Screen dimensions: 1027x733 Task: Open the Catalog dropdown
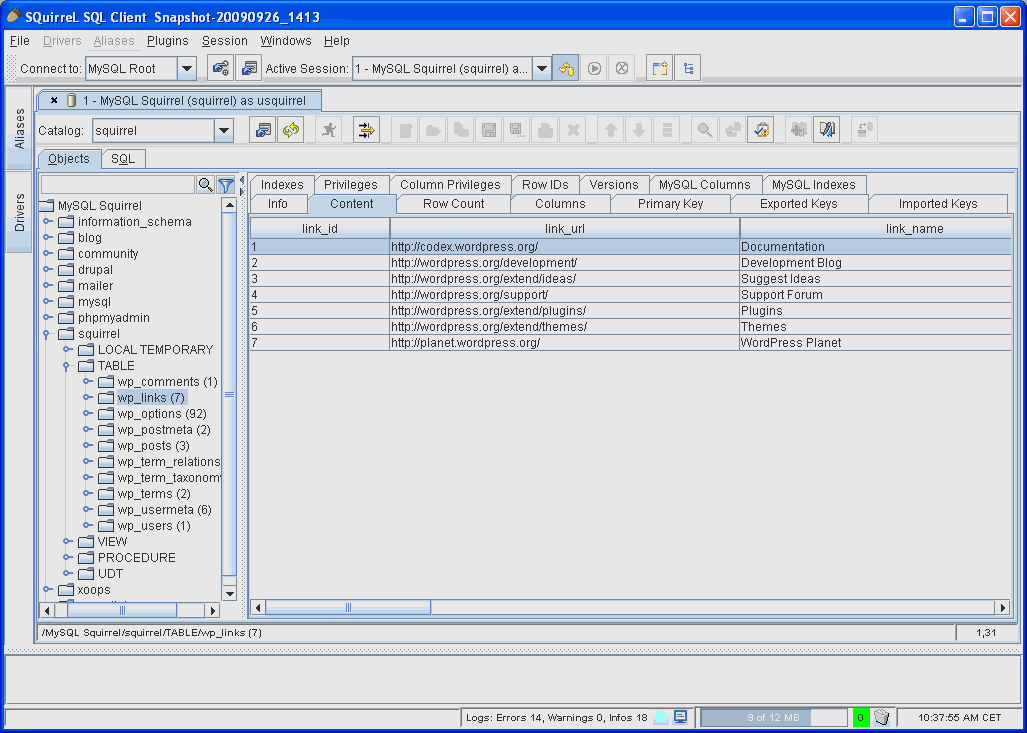click(224, 130)
